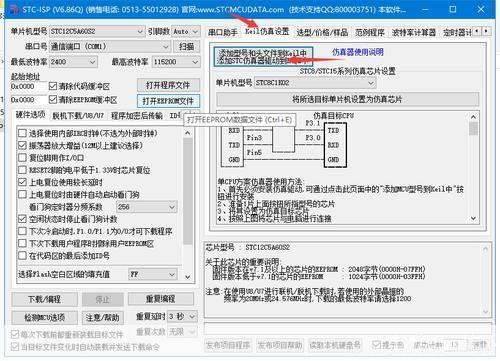Click 发布项目程序 button
500x361 pixels.
[228, 345]
